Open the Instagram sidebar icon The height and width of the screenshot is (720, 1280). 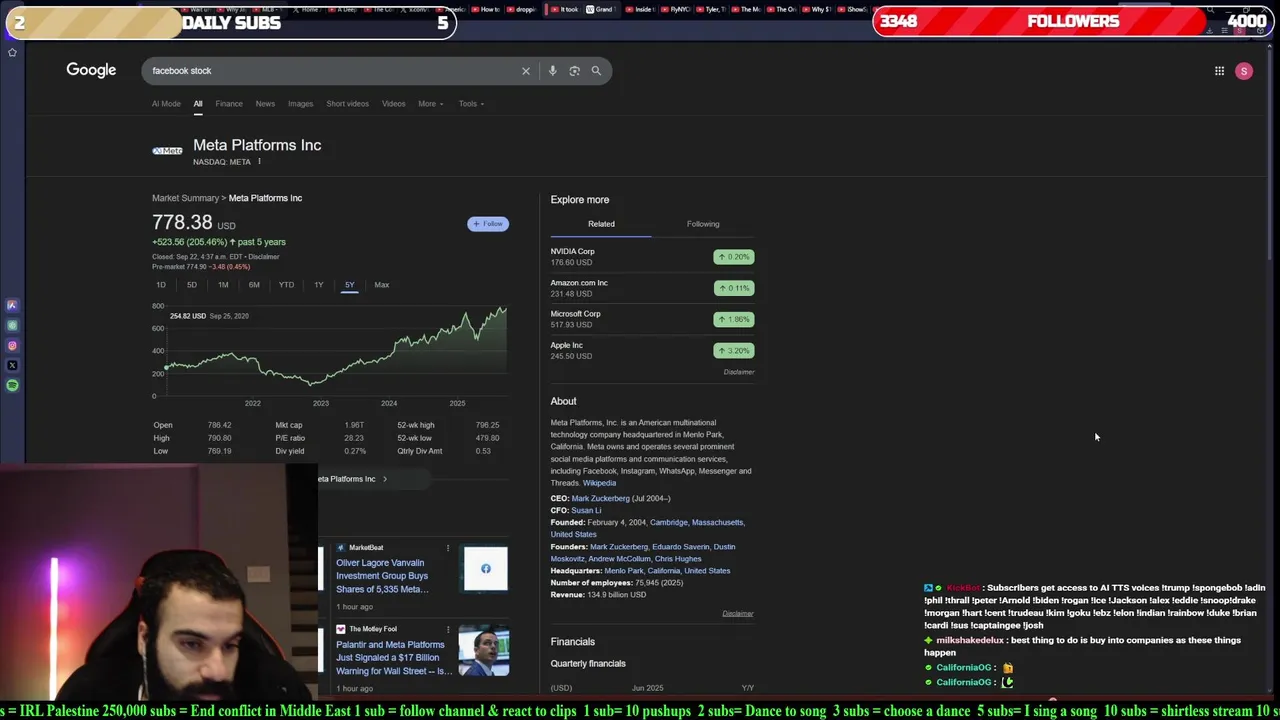pos(12,346)
